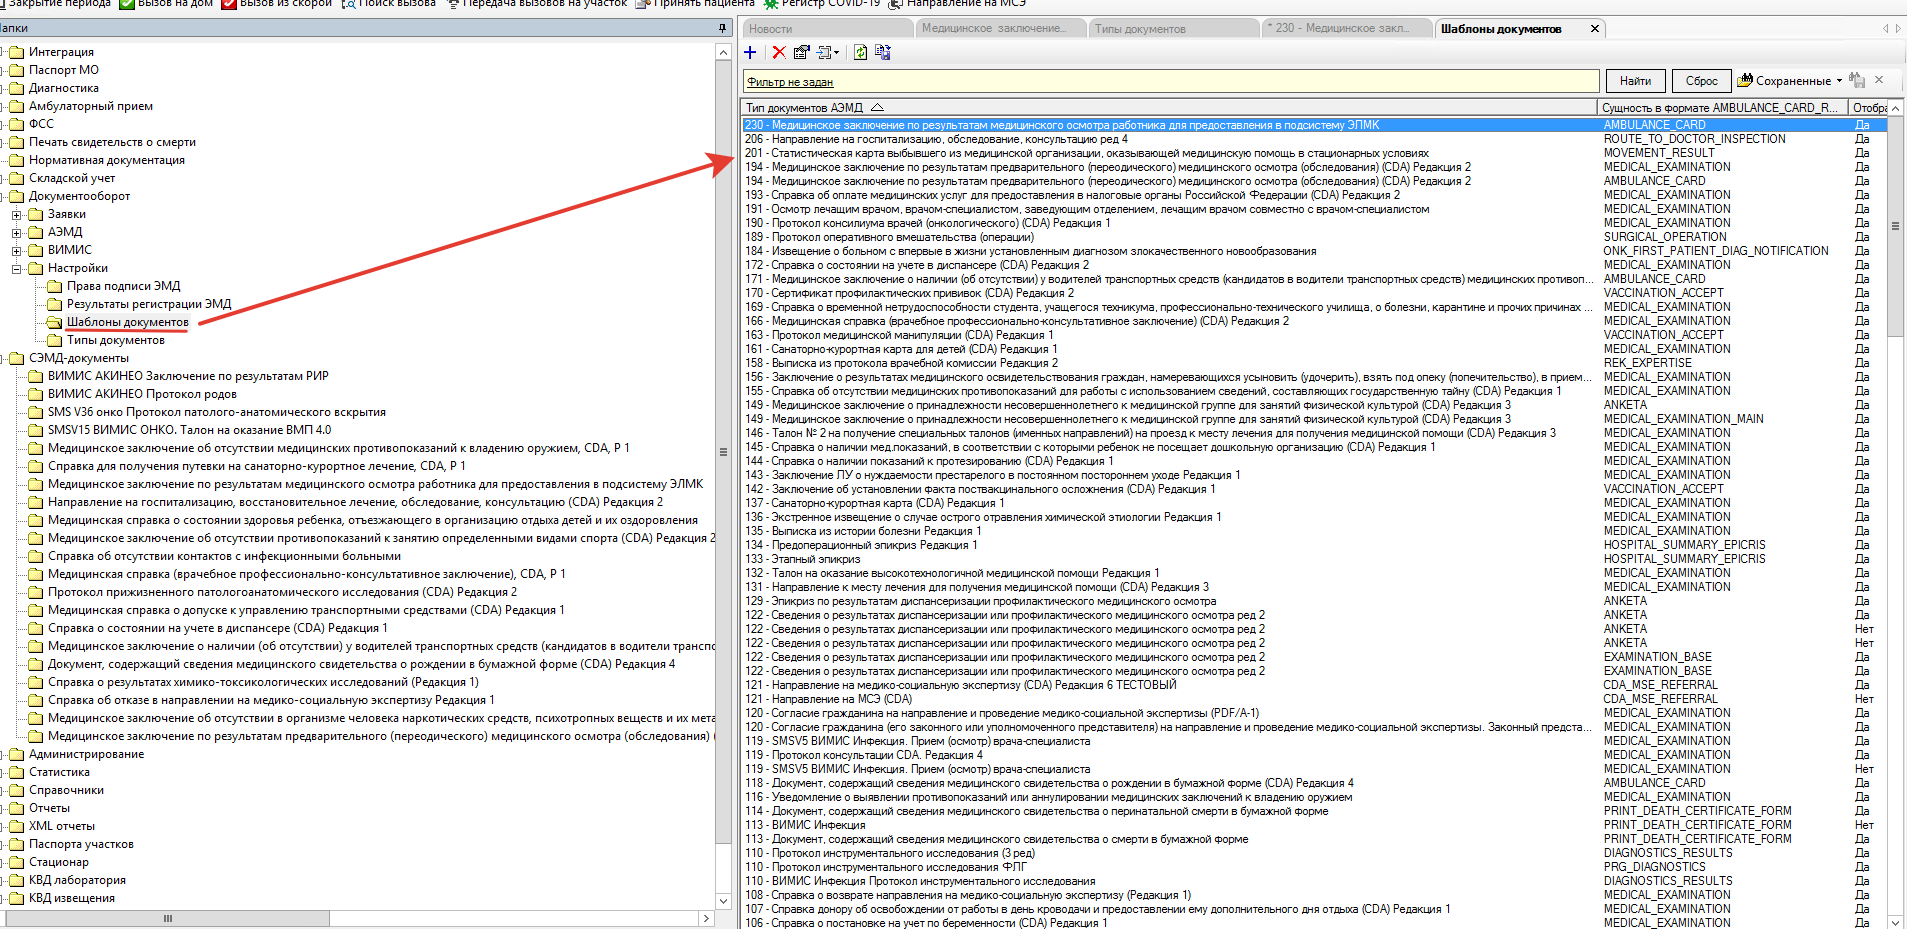Expand the ВИМИС tree node

point(17,250)
